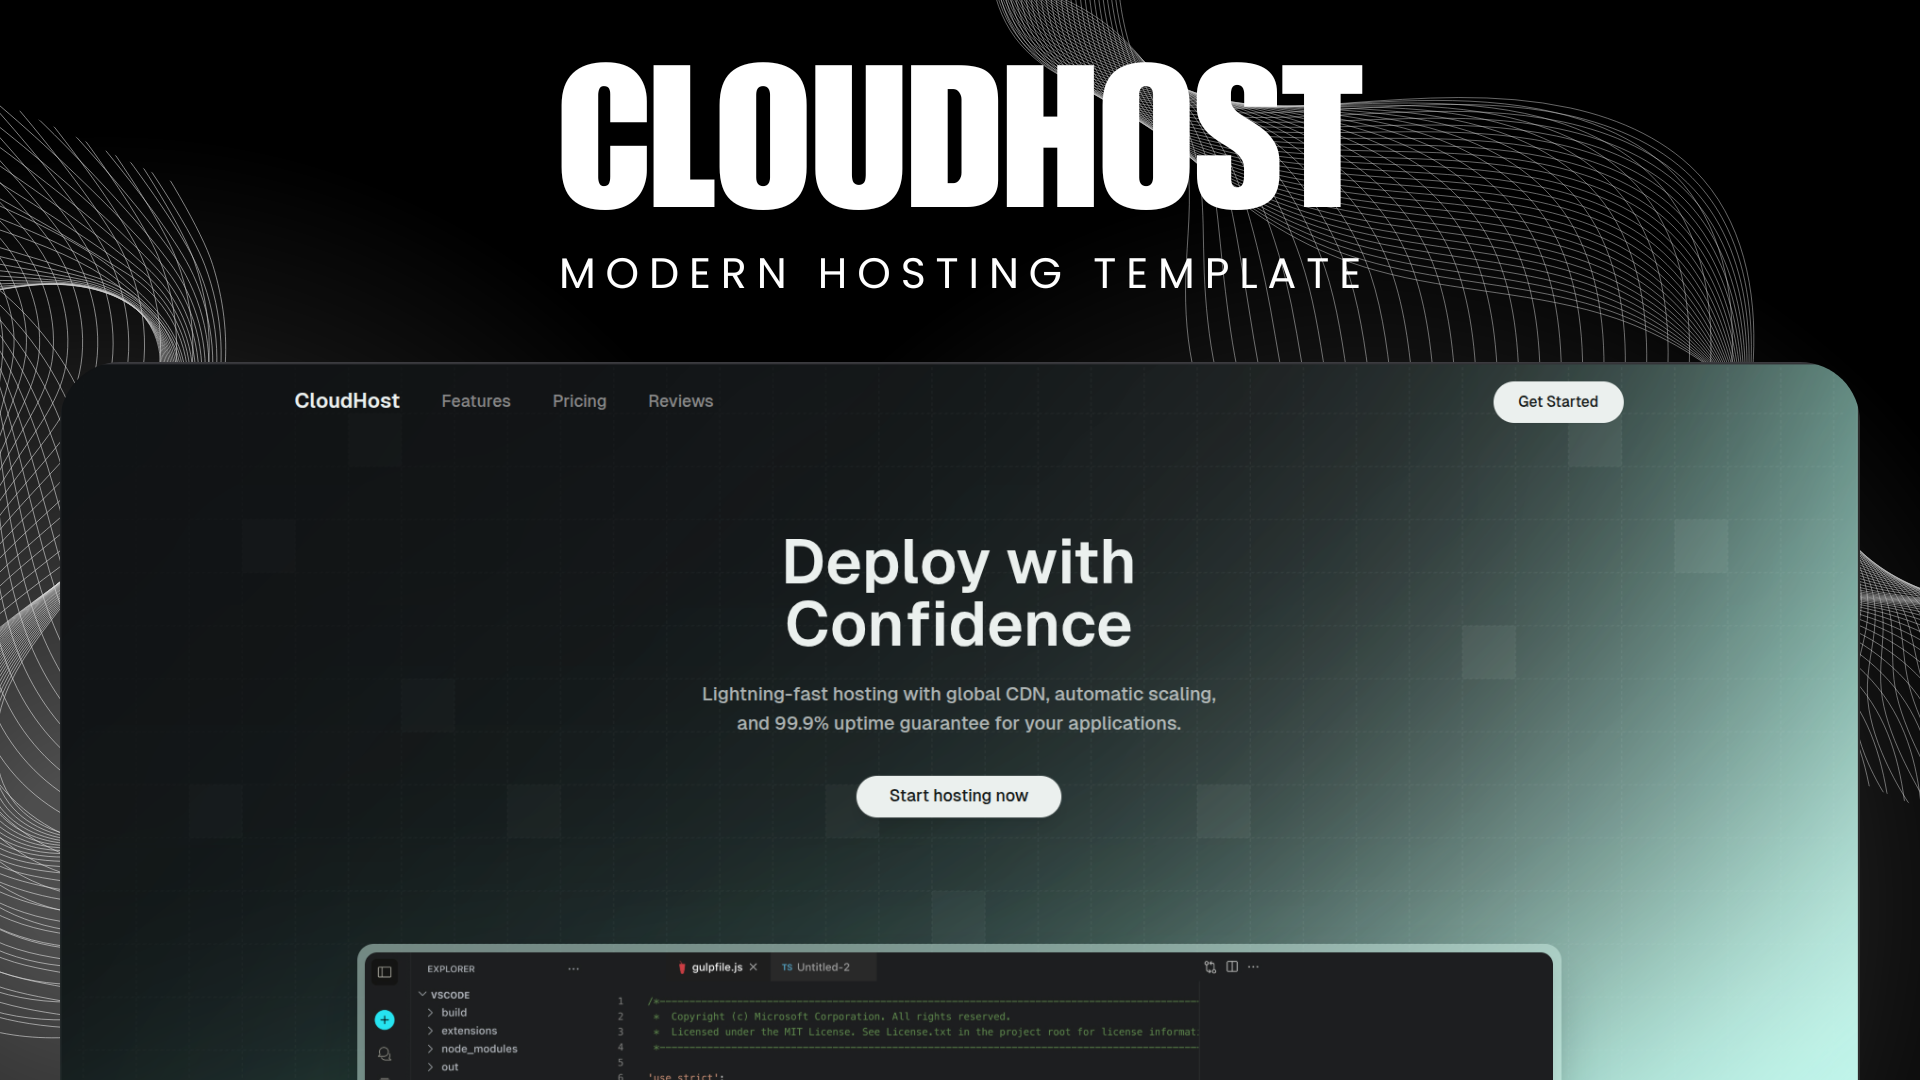Open the Features link in the navbar

point(476,401)
